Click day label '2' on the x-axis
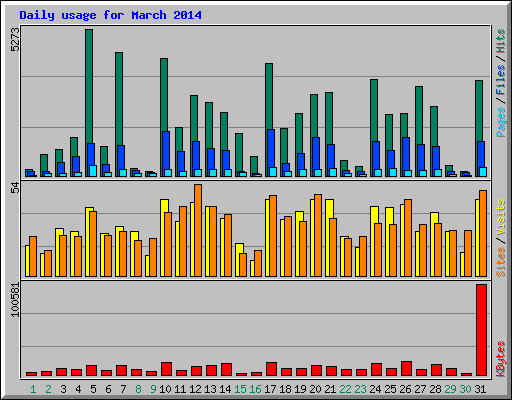 (48, 389)
